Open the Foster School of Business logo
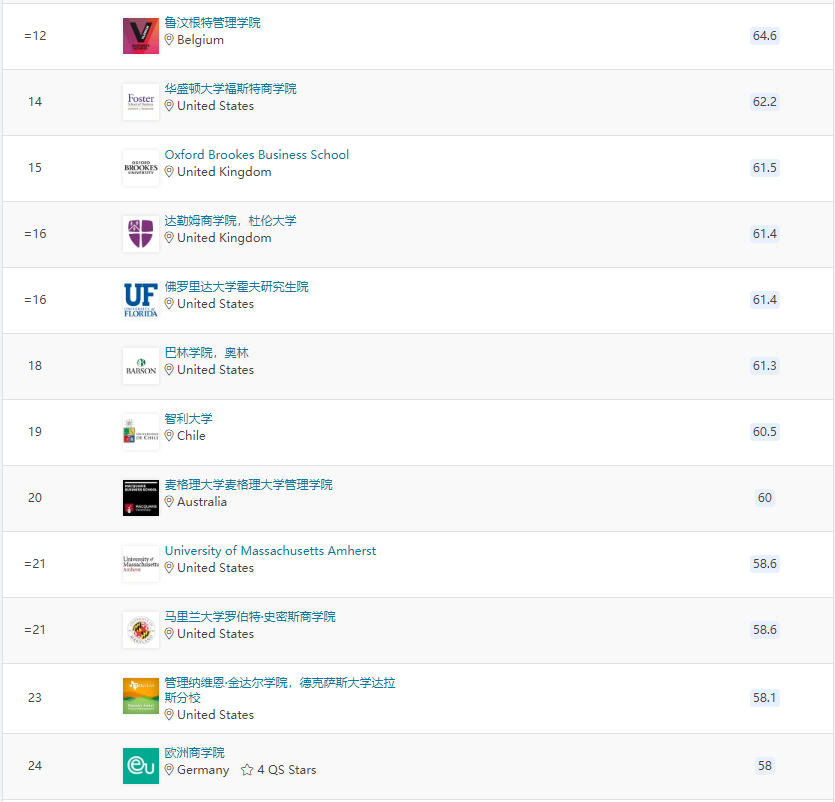The height and width of the screenshot is (802, 835). coord(141,102)
